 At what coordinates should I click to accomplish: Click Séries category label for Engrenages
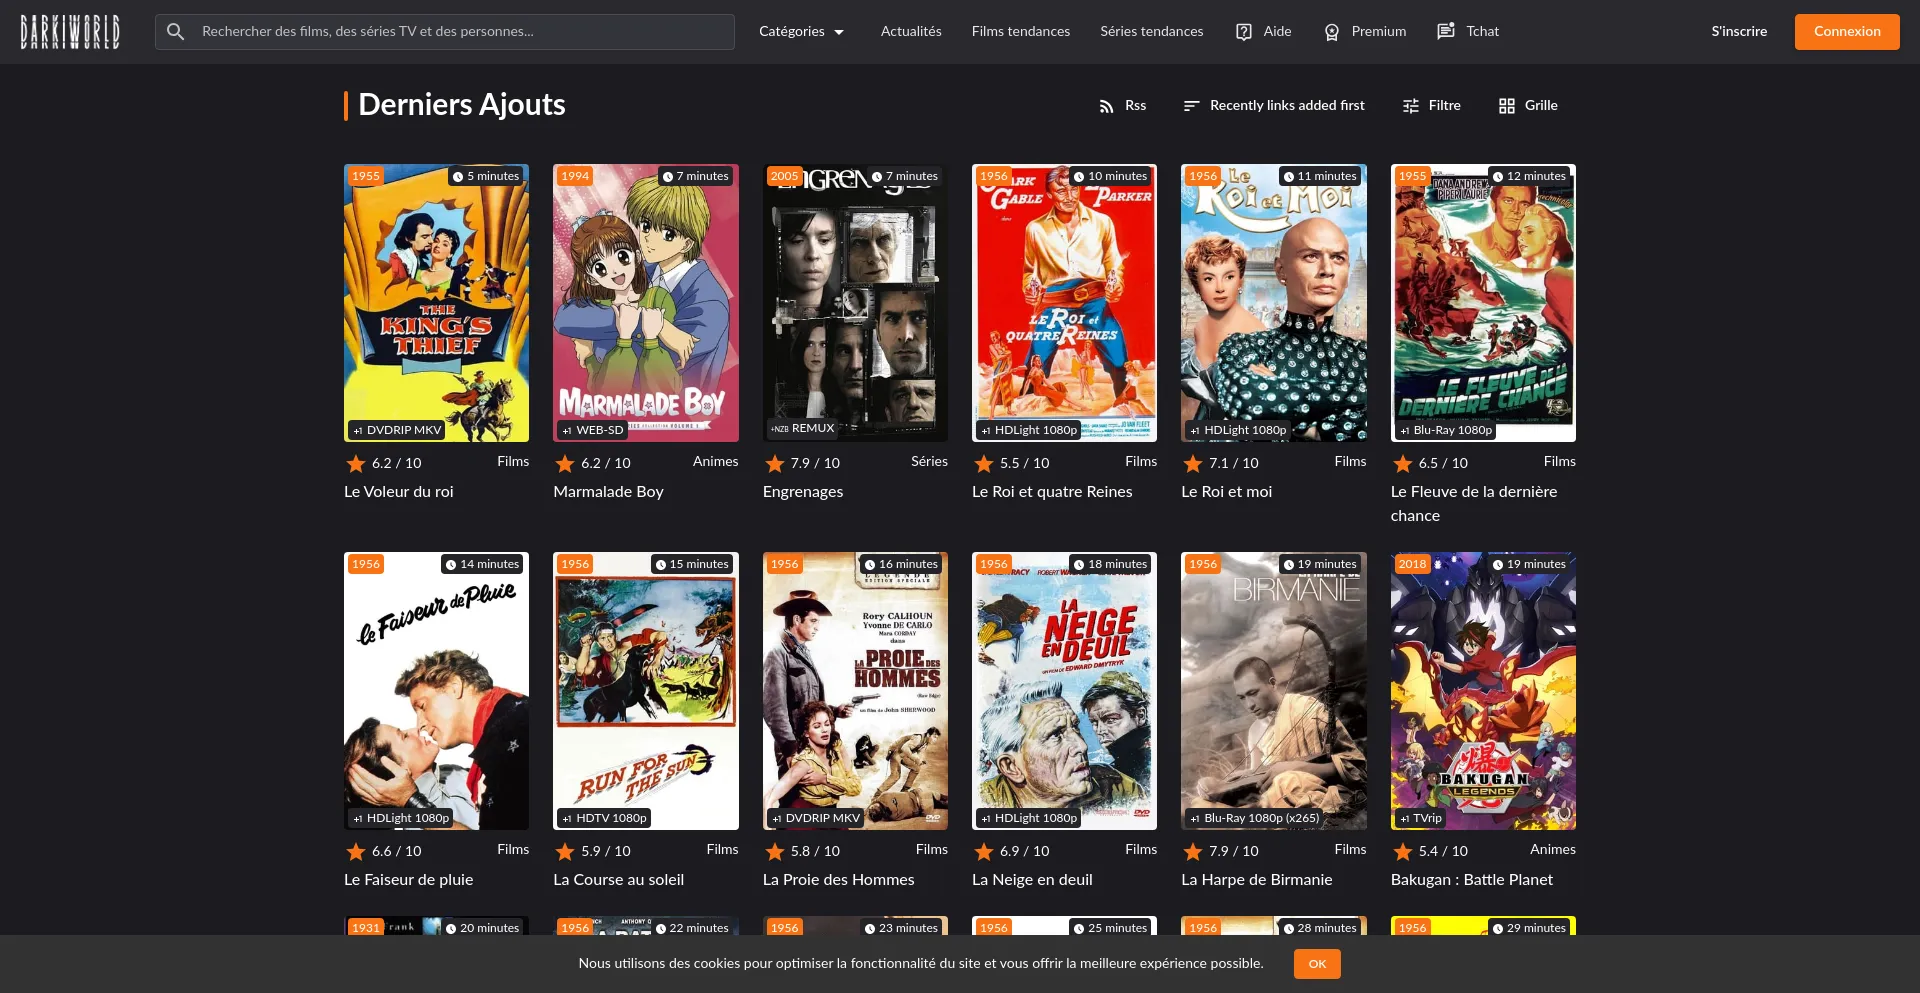929,462
